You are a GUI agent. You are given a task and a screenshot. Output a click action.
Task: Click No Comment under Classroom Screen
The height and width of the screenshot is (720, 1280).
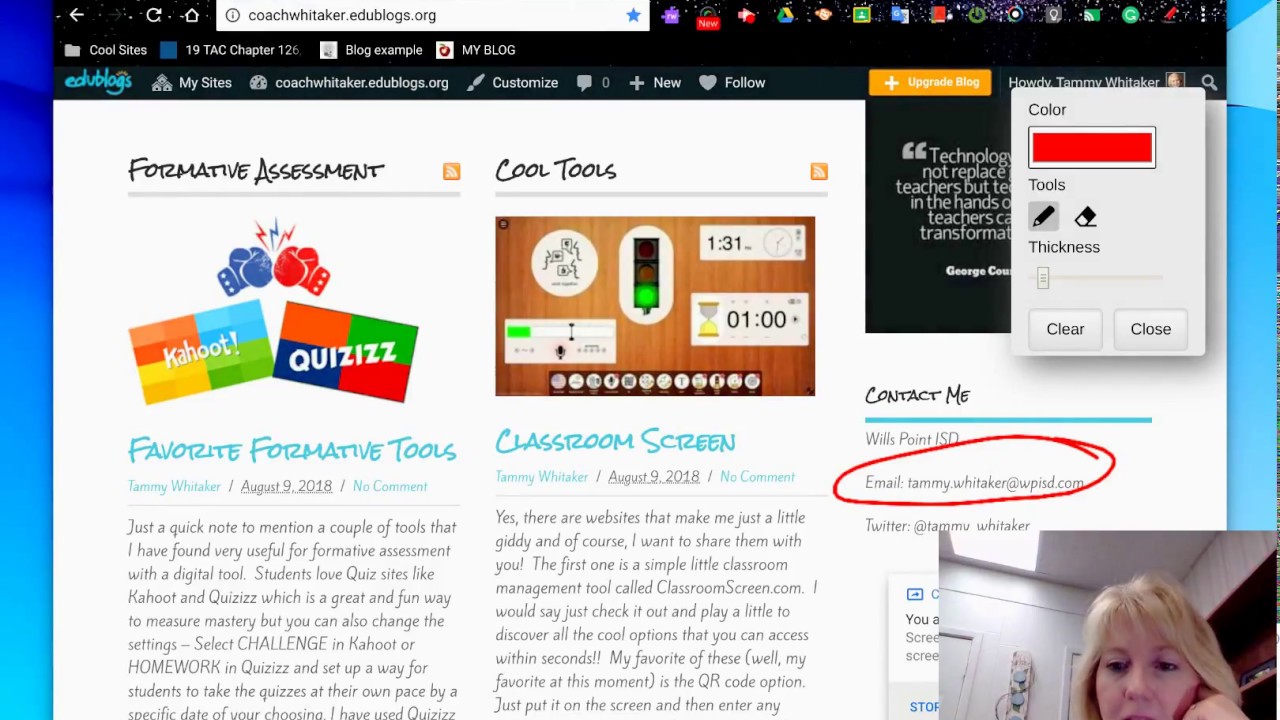coord(757,477)
